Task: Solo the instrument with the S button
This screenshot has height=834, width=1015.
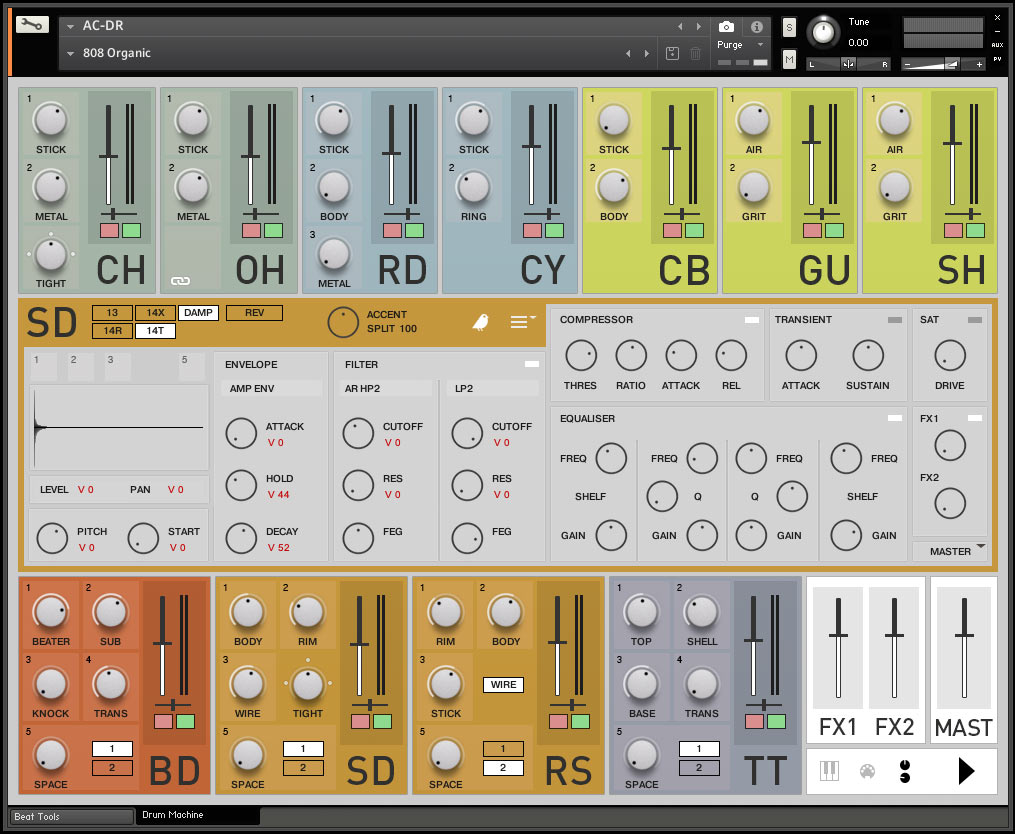Action: coord(790,27)
